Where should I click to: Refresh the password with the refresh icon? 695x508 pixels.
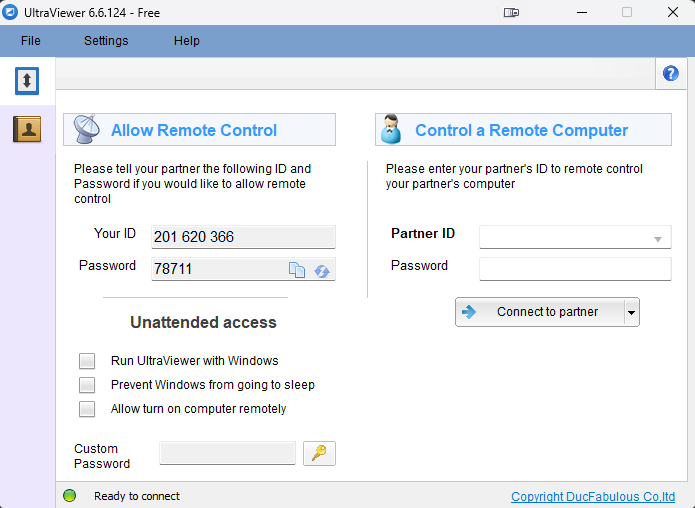coord(322,270)
